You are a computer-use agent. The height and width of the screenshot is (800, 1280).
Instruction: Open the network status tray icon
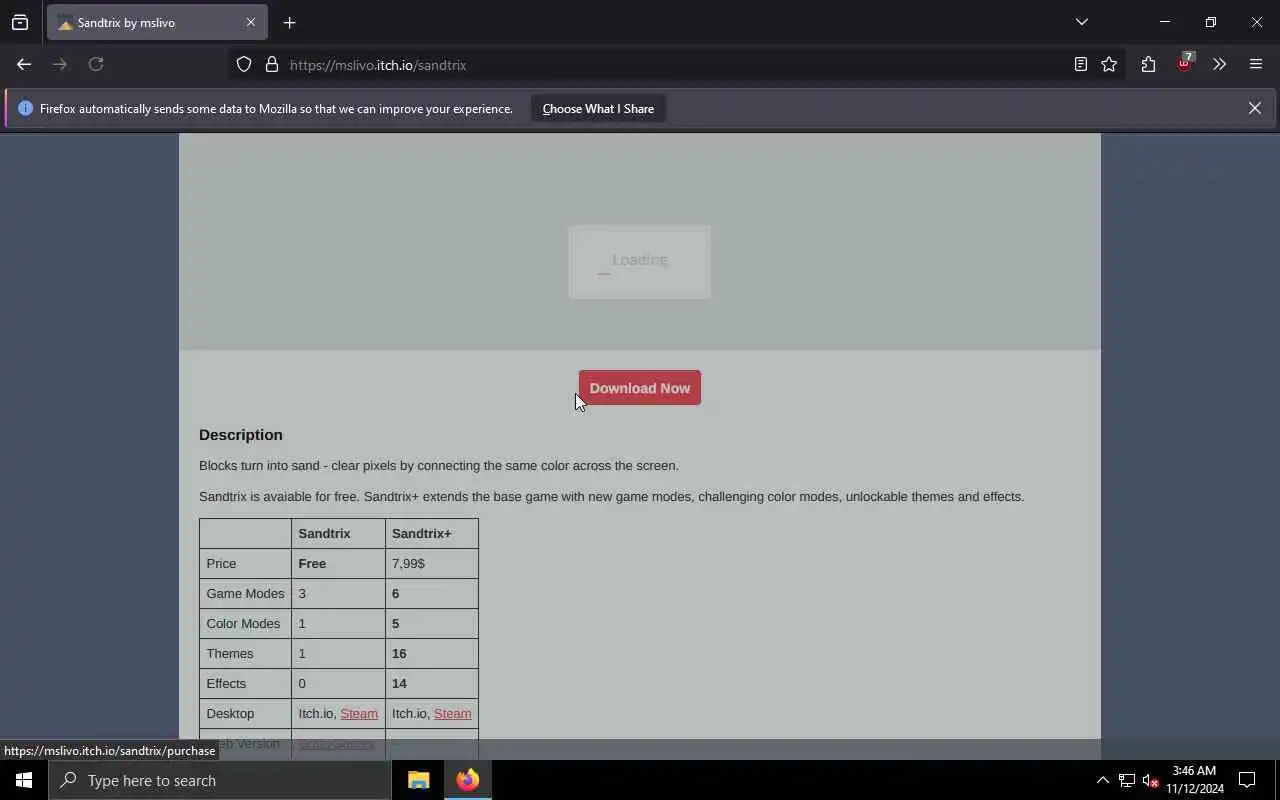click(1127, 780)
